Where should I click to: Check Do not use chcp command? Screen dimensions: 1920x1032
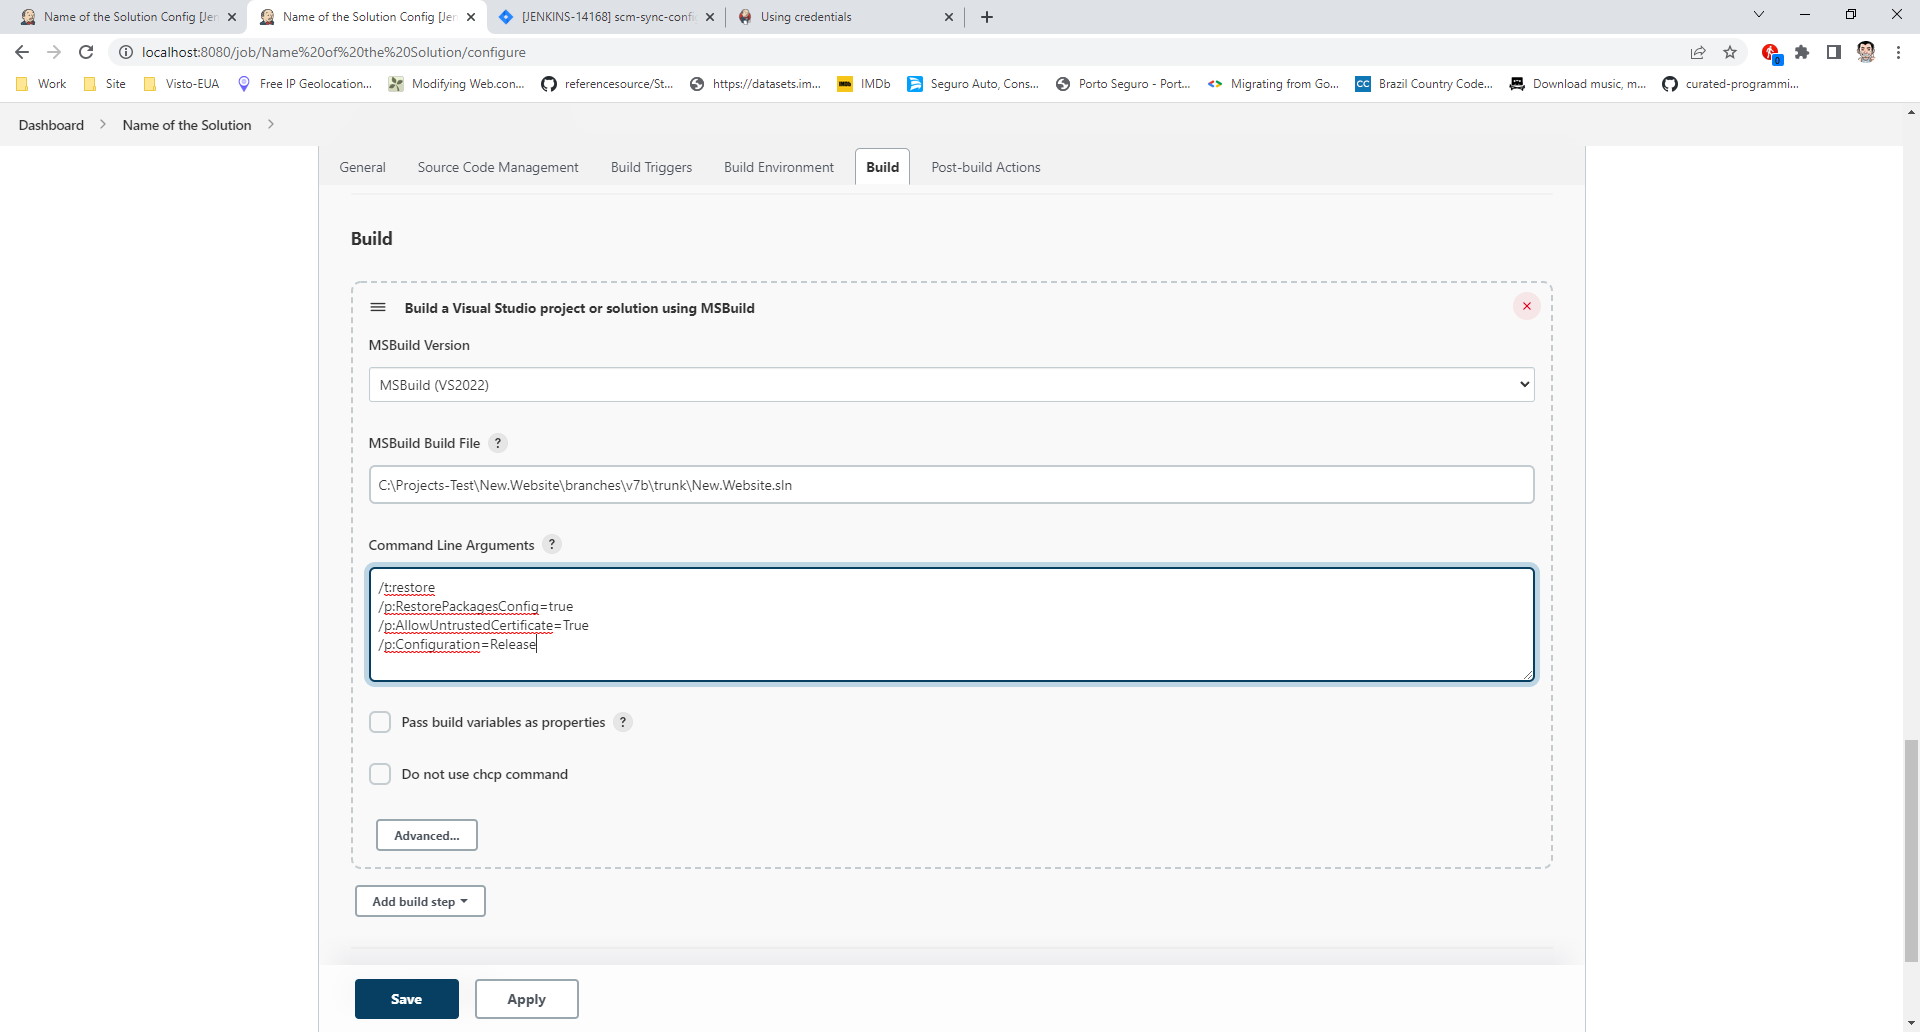click(380, 774)
